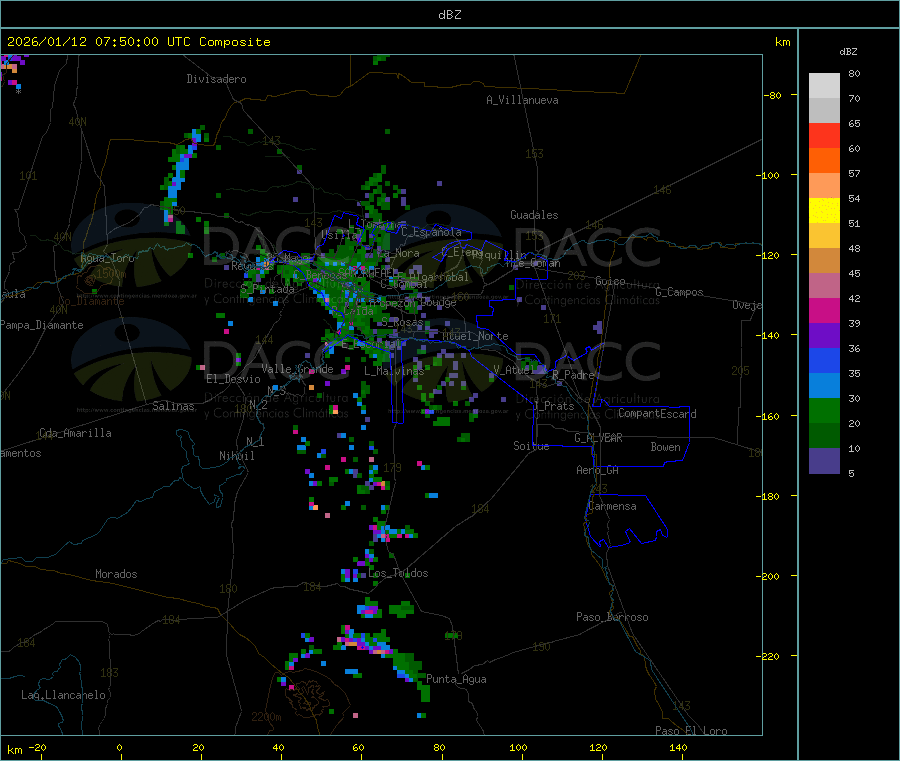
Task: Select the purple 39 dBZ legend swatch
Action: pyautogui.click(x=824, y=336)
